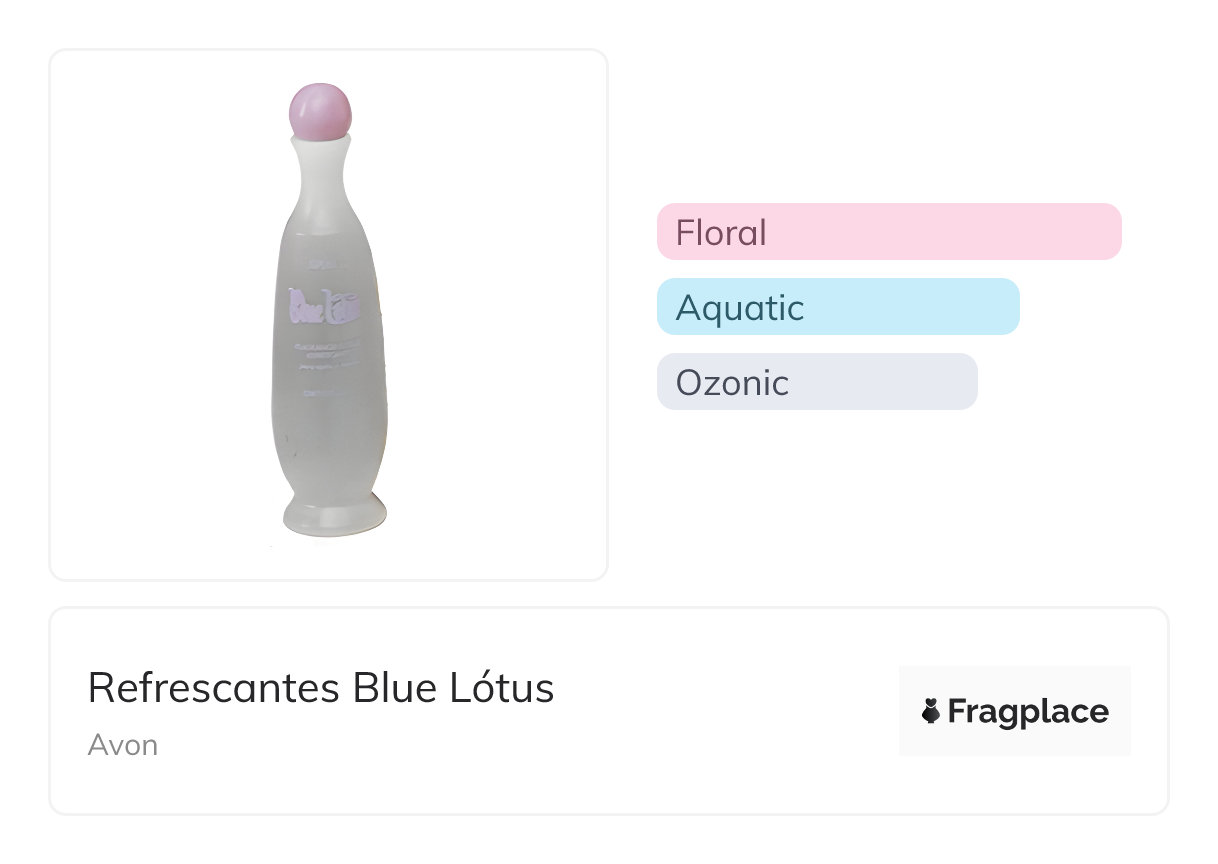Select the gray Ozonic accord bar
This screenshot has height=864, width=1218.
[x=816, y=382]
